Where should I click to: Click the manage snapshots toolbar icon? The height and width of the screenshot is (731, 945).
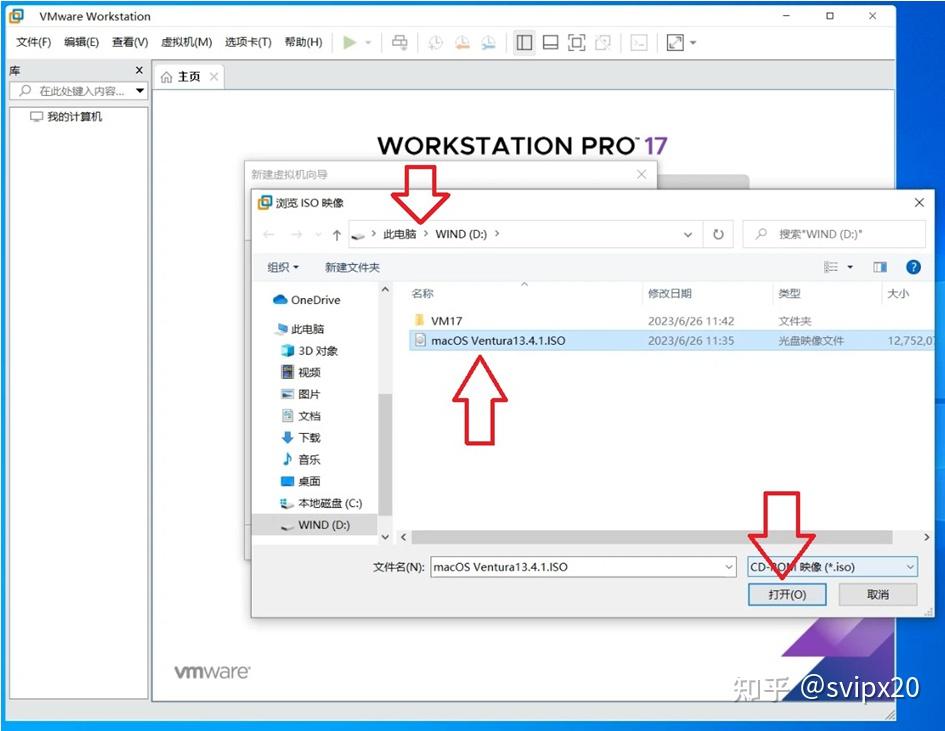click(x=489, y=42)
